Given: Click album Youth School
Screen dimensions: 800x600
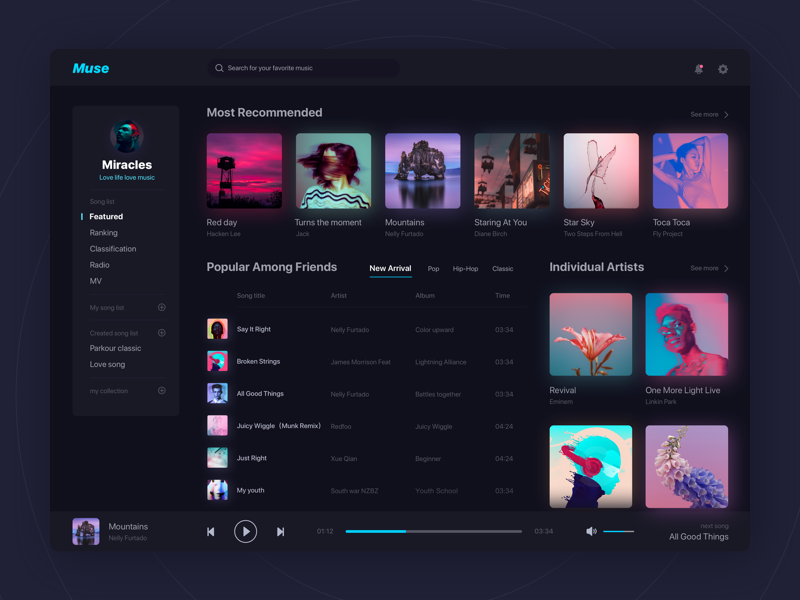Looking at the screenshot, I should (437, 491).
